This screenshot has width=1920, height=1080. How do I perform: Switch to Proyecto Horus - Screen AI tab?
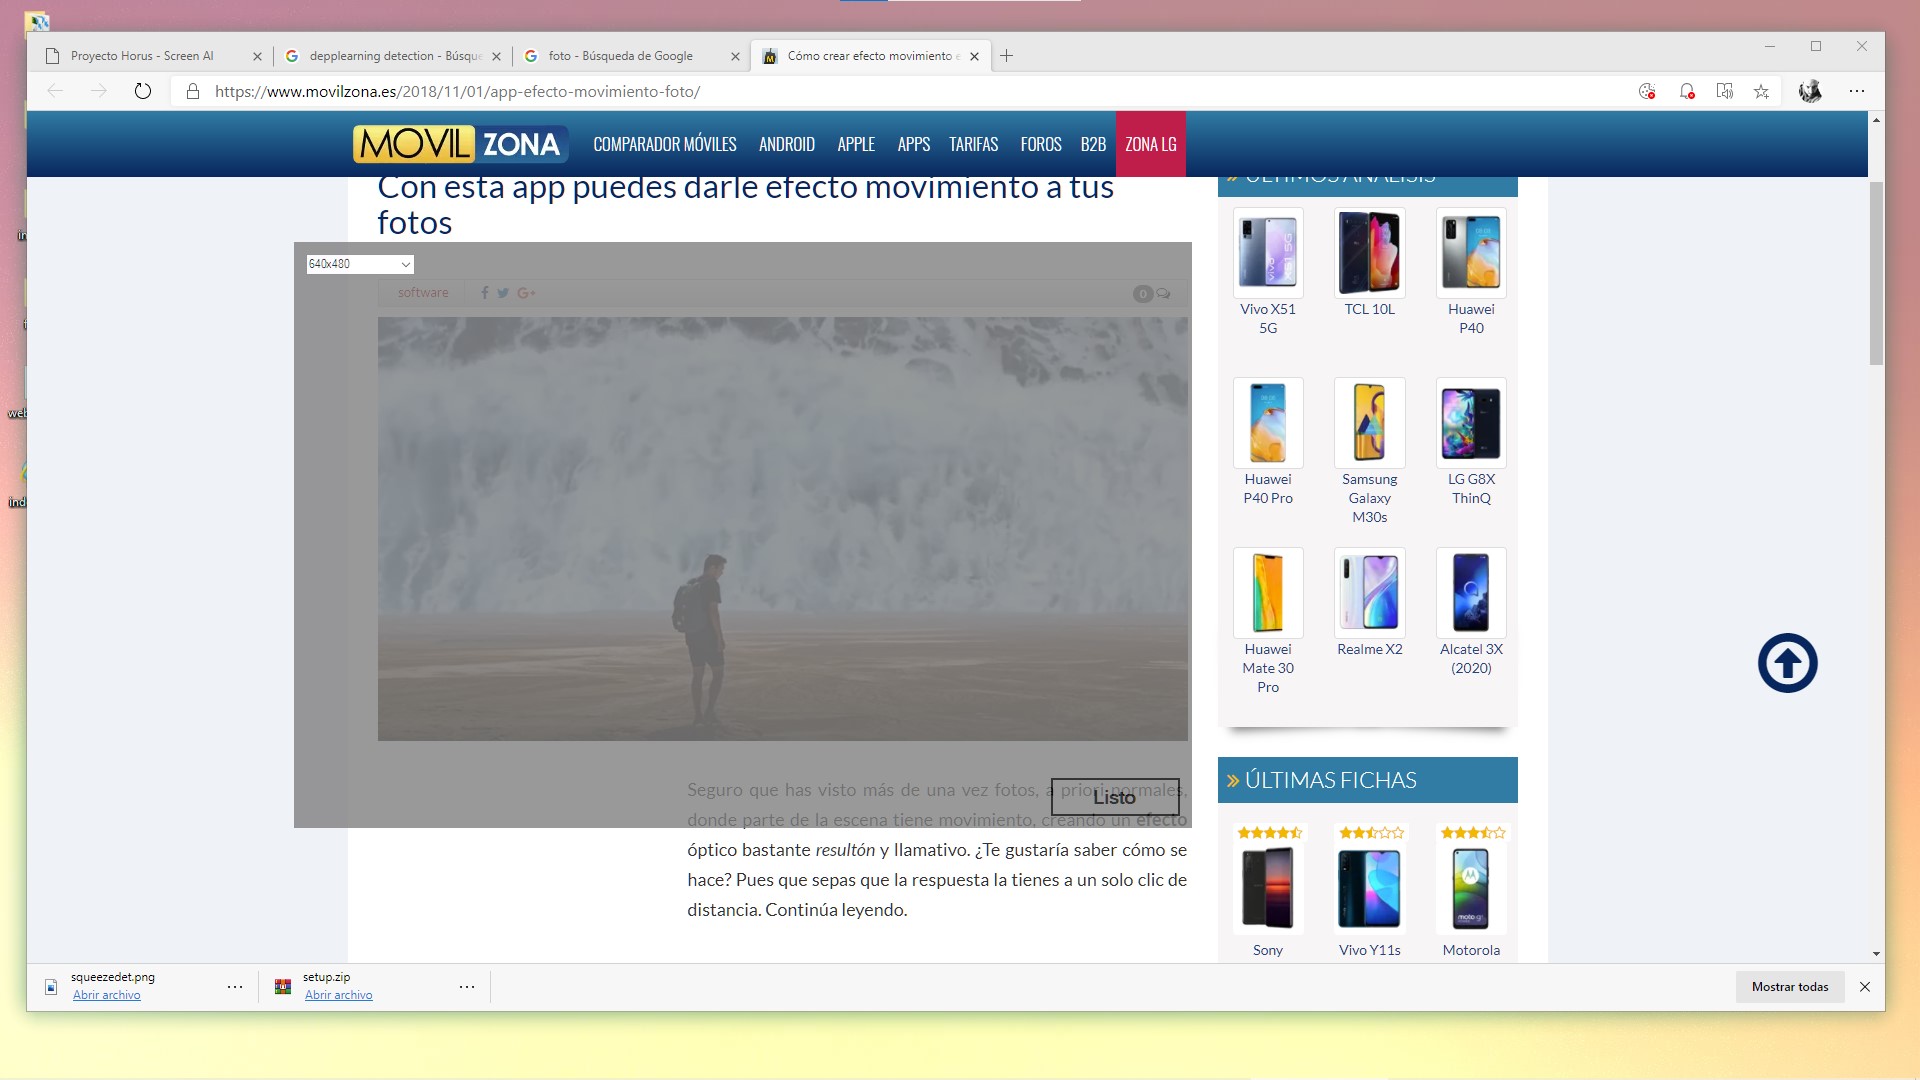point(142,56)
